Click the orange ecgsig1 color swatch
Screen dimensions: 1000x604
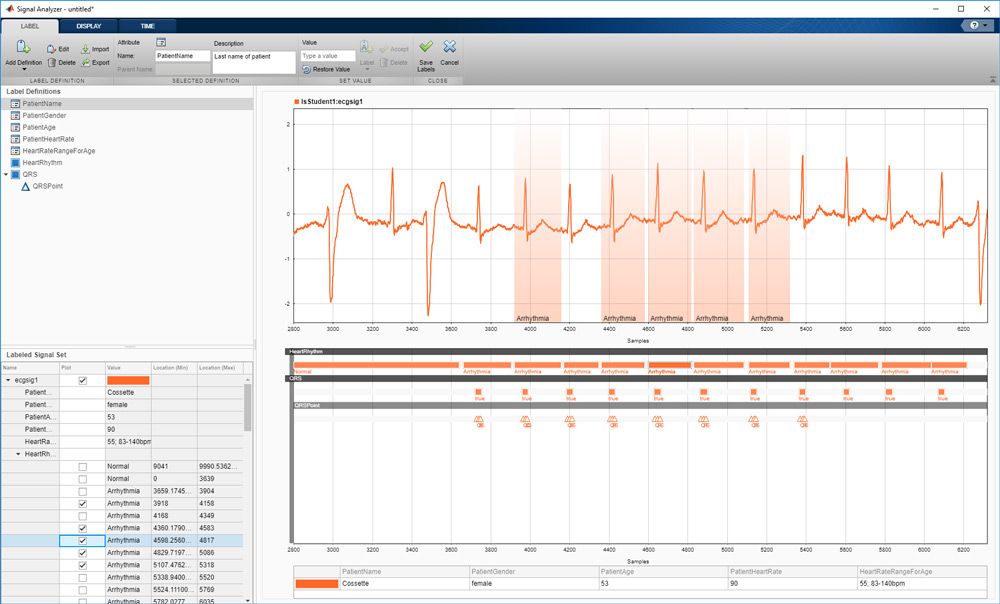pos(127,380)
